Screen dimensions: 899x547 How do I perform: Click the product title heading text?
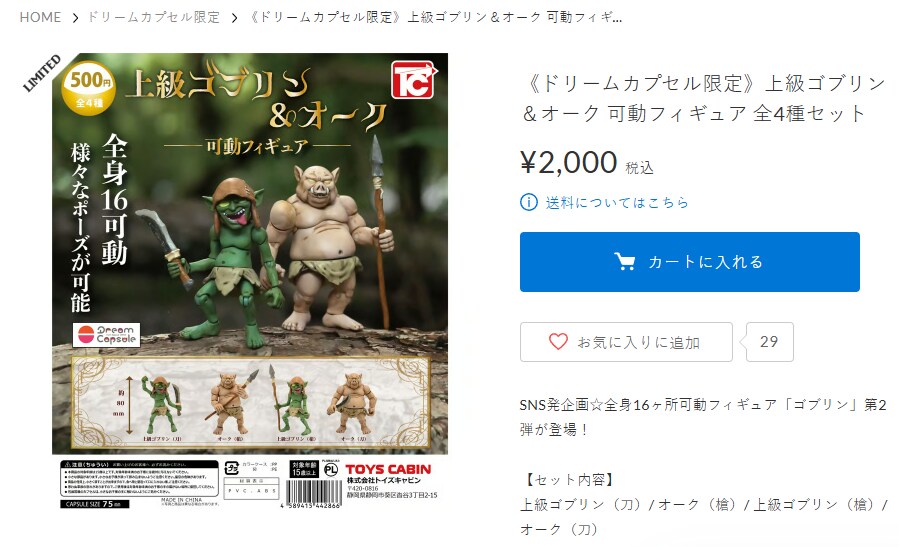(x=704, y=99)
